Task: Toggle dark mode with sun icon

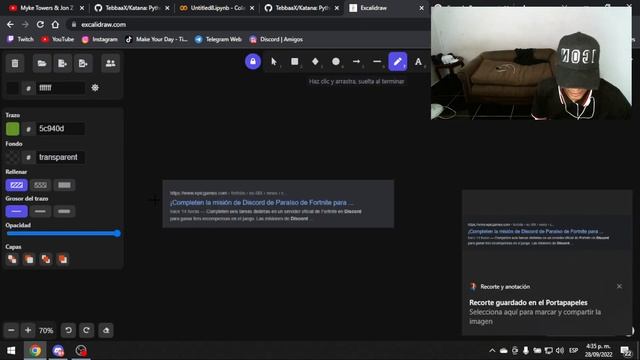Action: coord(95,88)
